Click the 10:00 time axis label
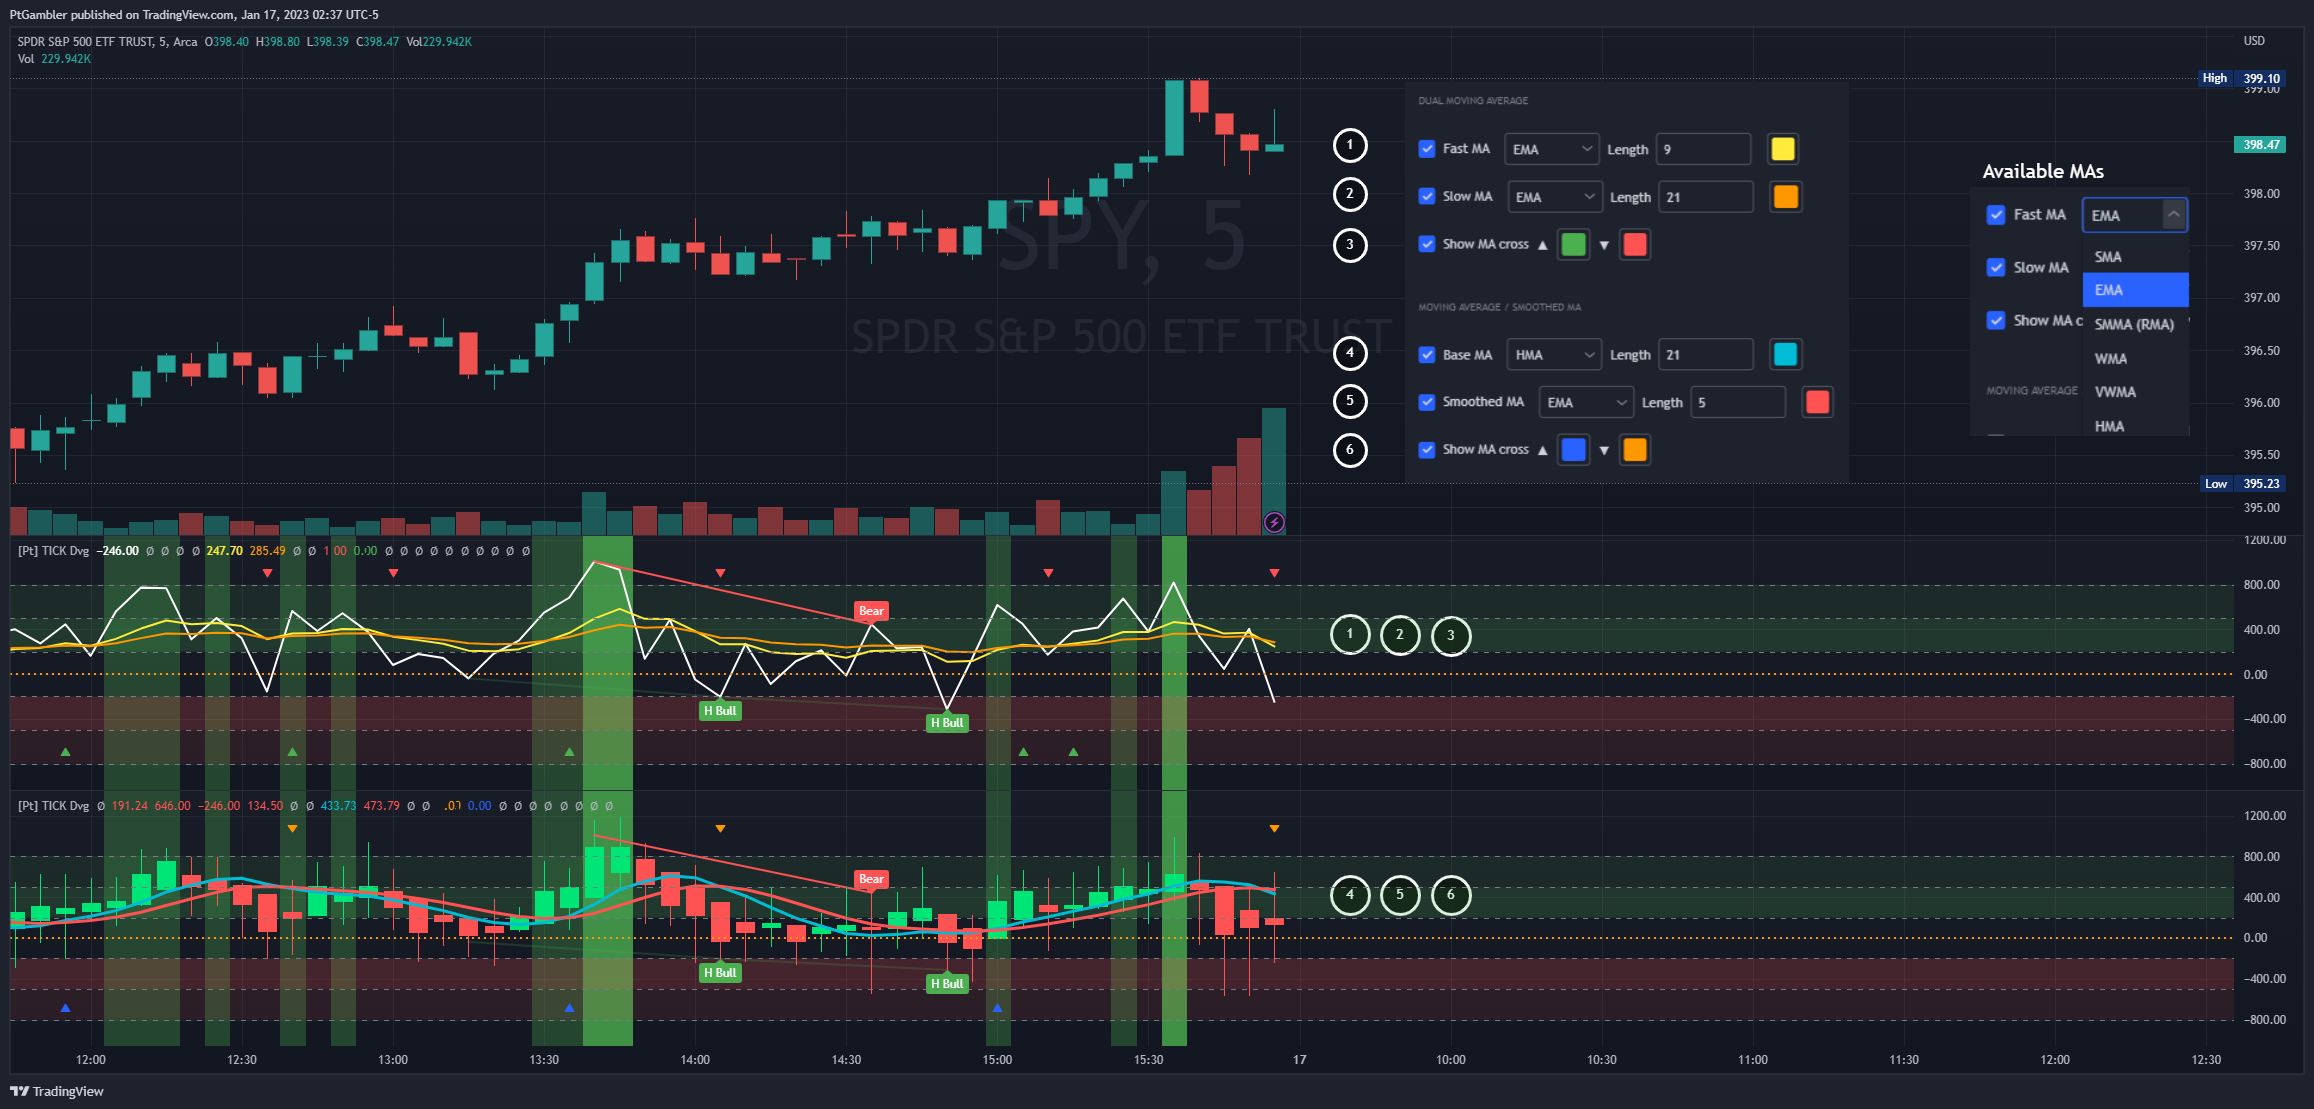The image size is (2314, 1109). coord(1450,1060)
